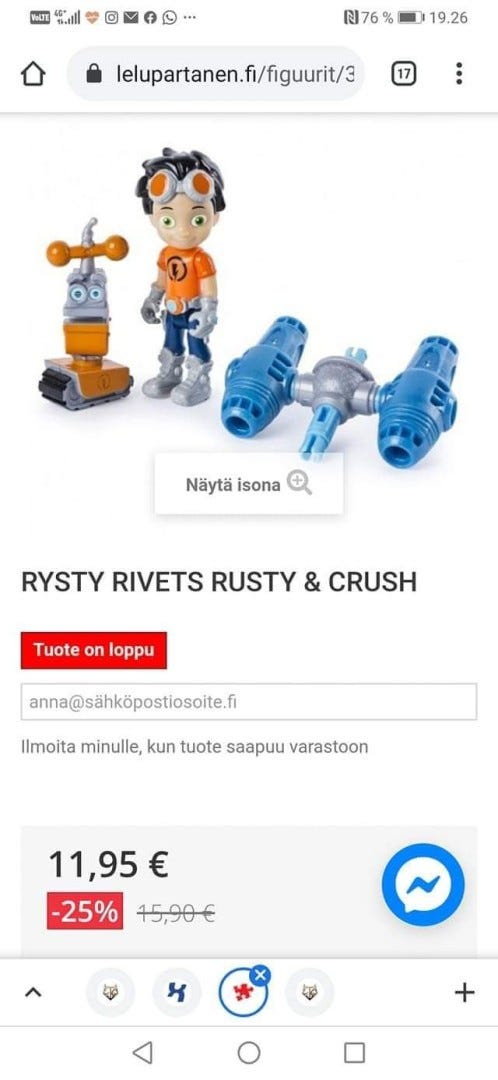This screenshot has height=1080, width=498.
Task: Click the email address input field
Action: click(x=249, y=702)
